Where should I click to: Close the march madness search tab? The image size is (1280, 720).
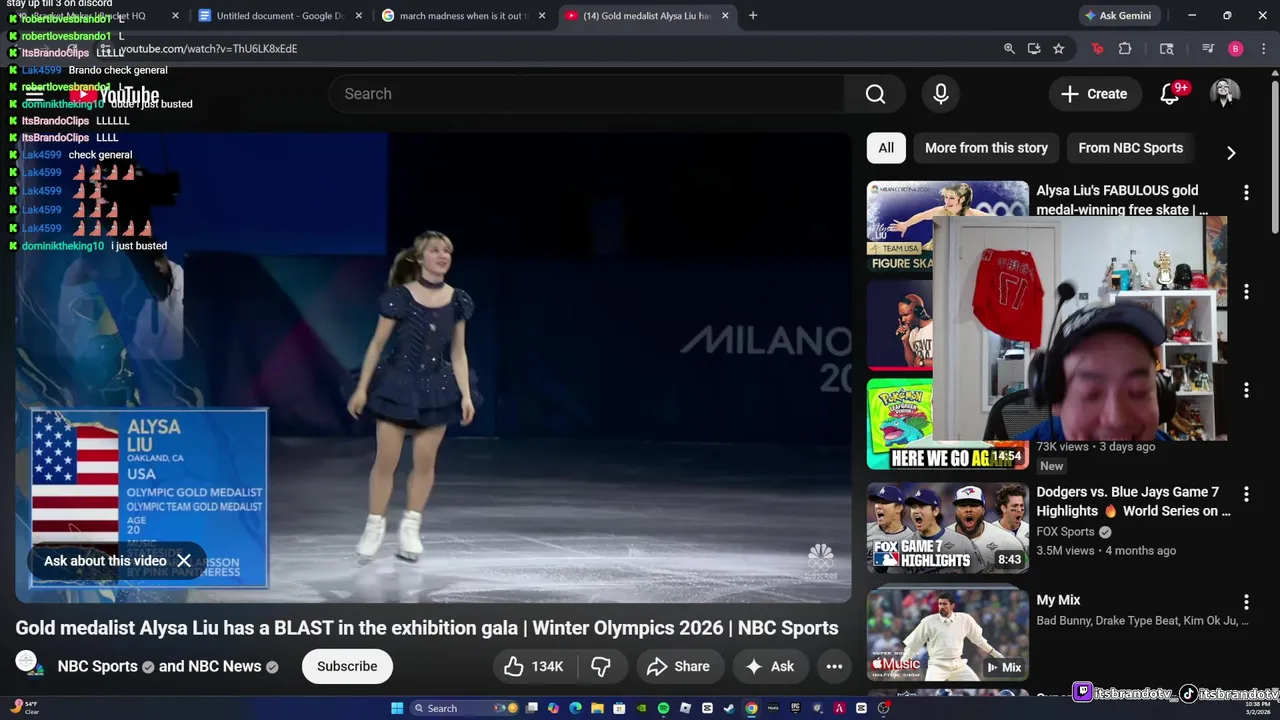point(542,16)
